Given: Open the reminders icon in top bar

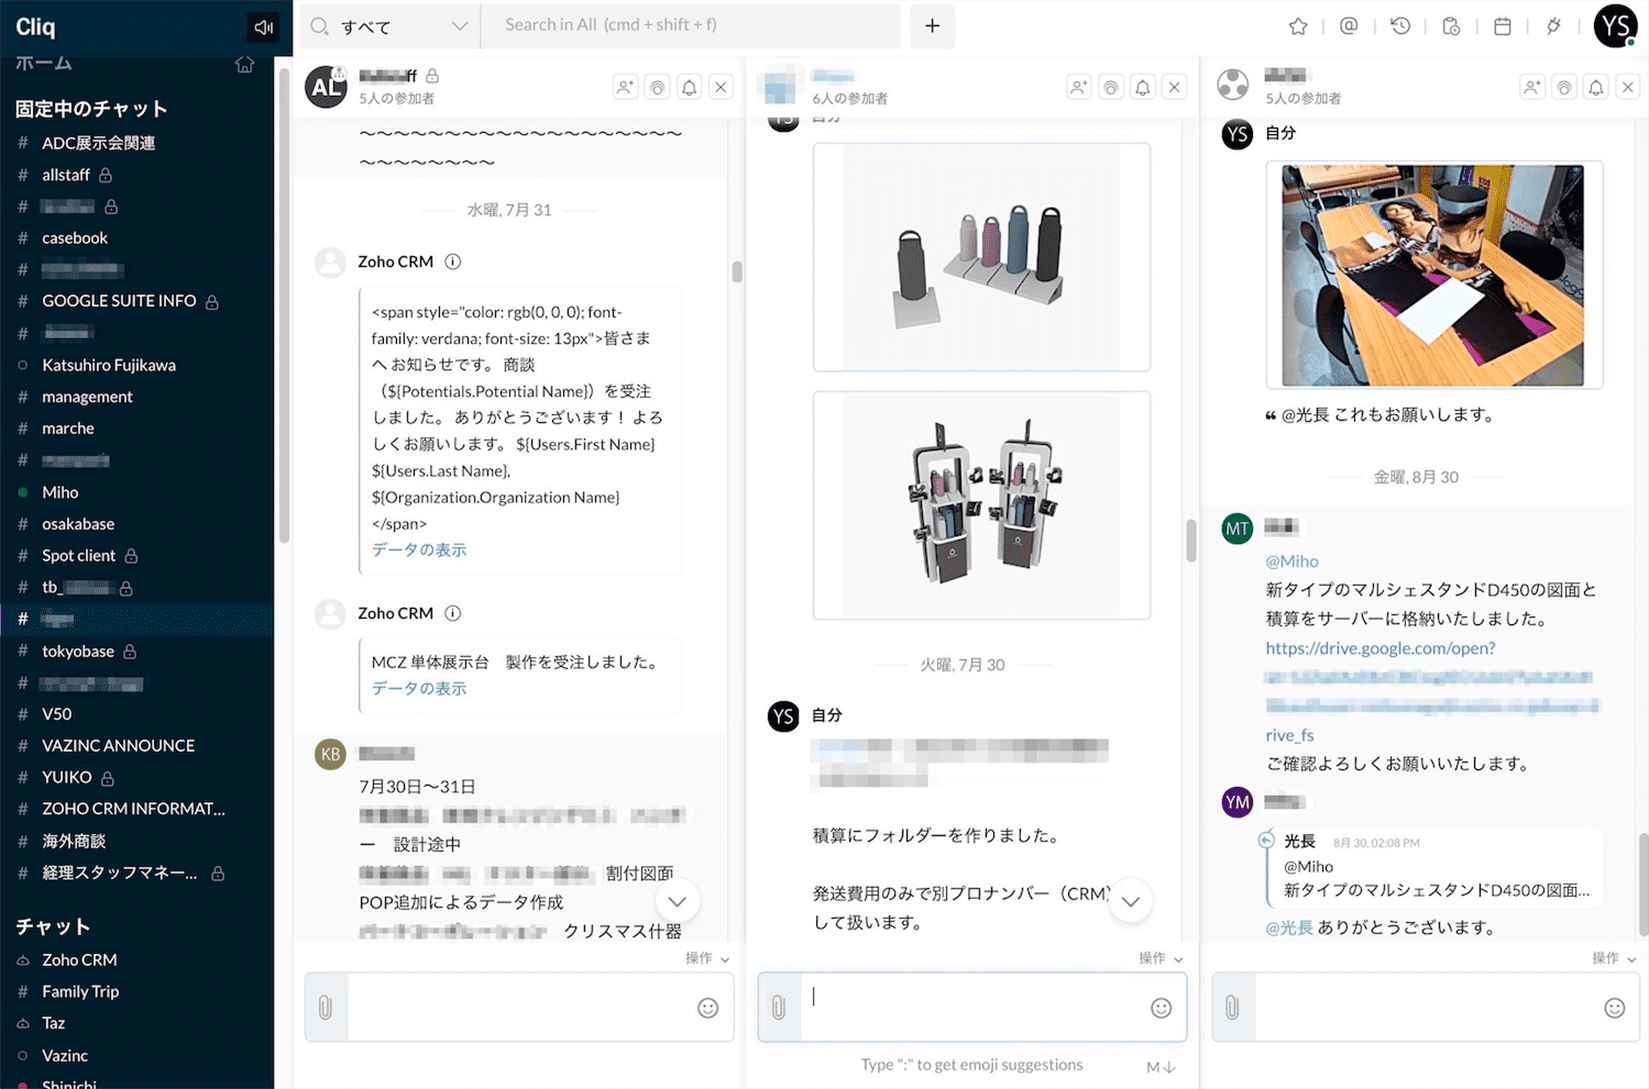Looking at the screenshot, I should pyautogui.click(x=1451, y=27).
